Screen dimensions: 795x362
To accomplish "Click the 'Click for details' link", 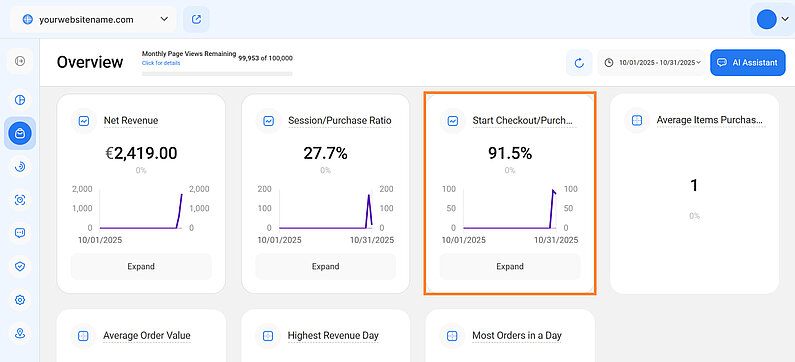I will tap(161, 63).
